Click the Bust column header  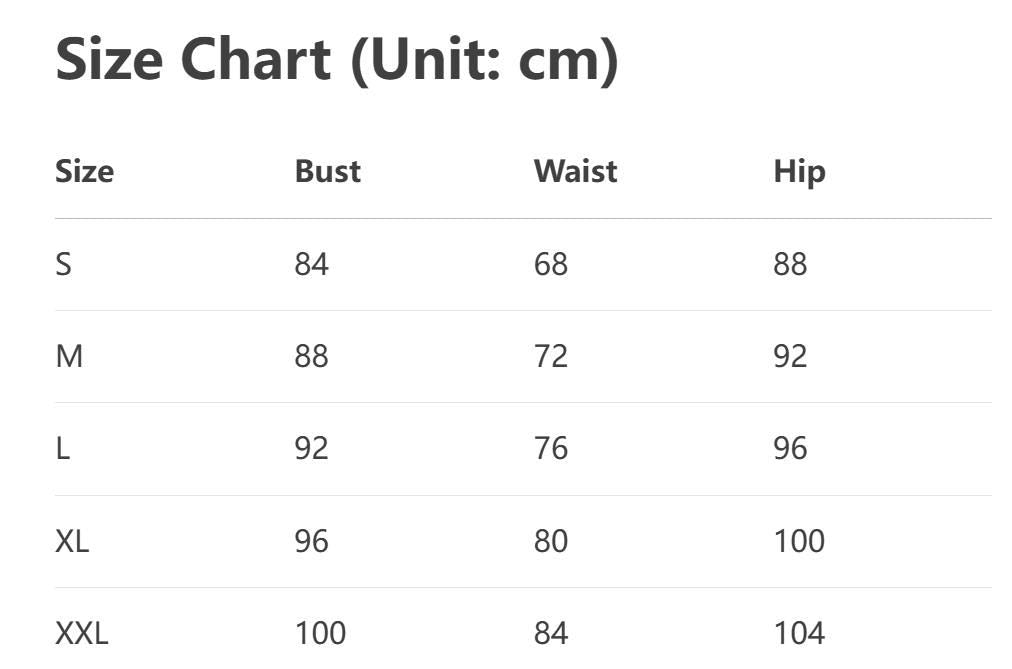pyautogui.click(x=327, y=171)
